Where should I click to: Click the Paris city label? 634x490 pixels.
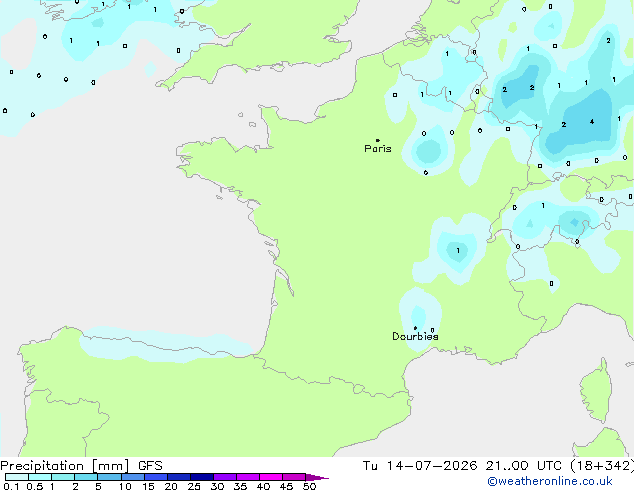pyautogui.click(x=378, y=149)
